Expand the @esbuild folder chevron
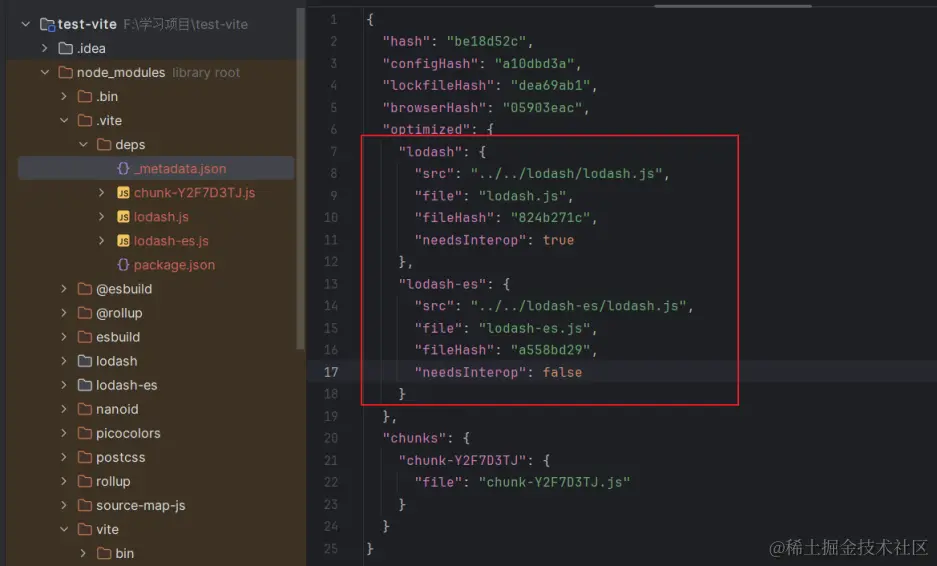The image size is (937, 566). [64, 289]
